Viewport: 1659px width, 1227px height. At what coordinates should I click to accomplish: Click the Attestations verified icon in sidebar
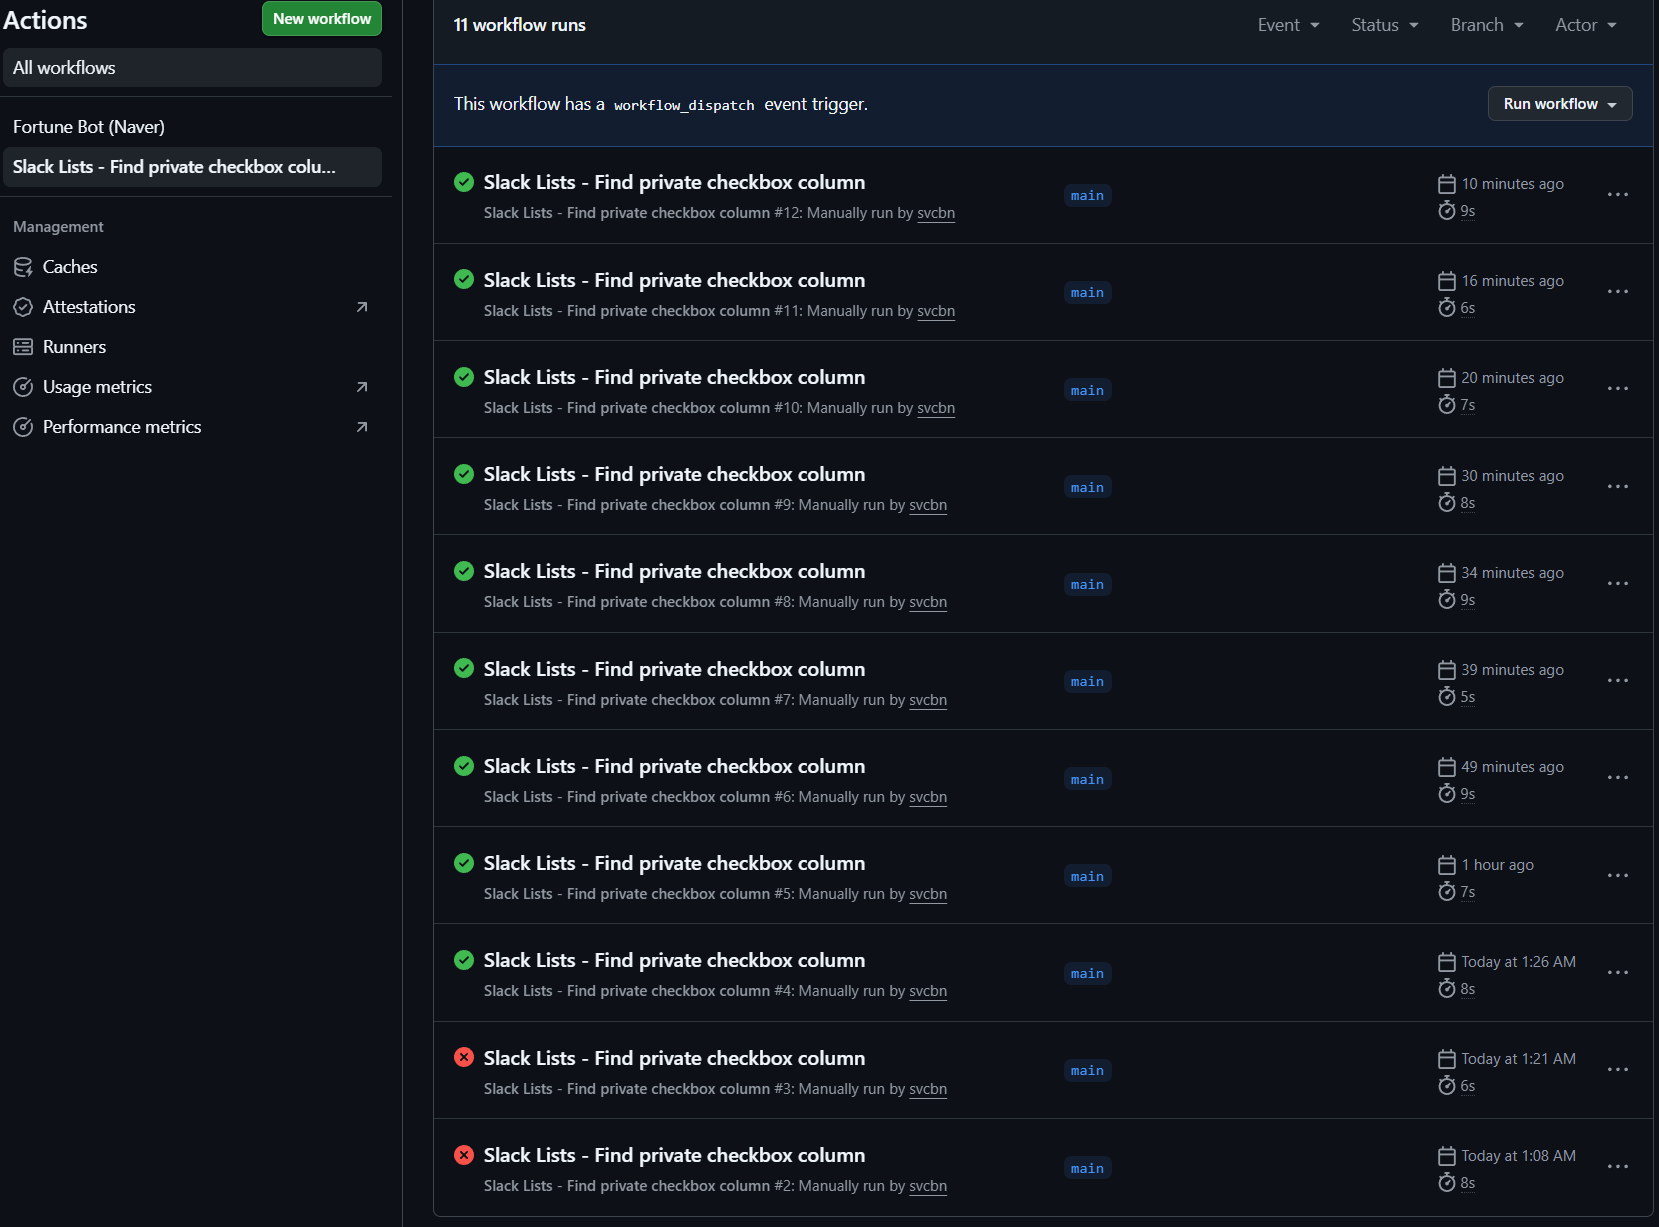point(23,307)
